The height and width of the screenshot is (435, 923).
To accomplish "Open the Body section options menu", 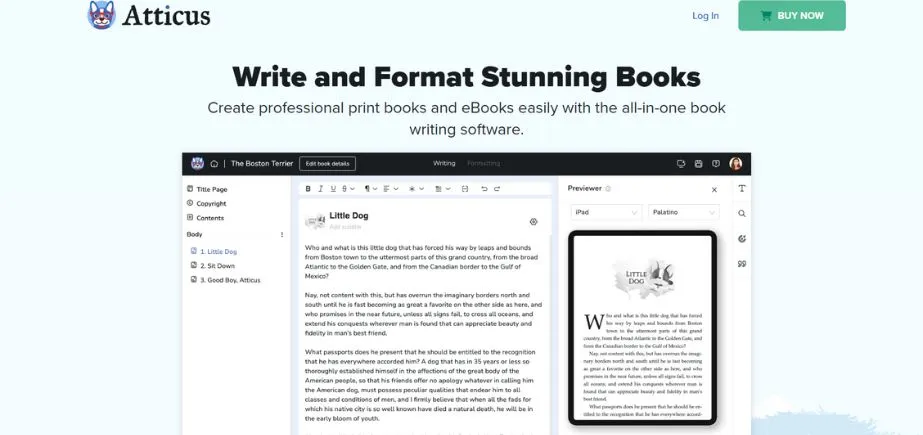I will click(282, 234).
